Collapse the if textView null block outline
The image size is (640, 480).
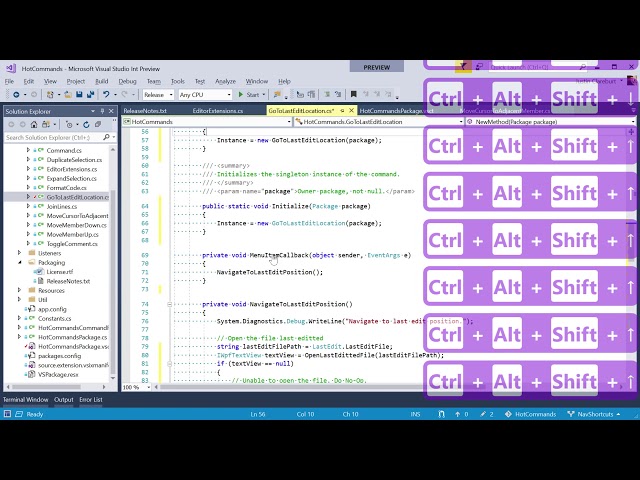pyautogui.click(x=169, y=364)
